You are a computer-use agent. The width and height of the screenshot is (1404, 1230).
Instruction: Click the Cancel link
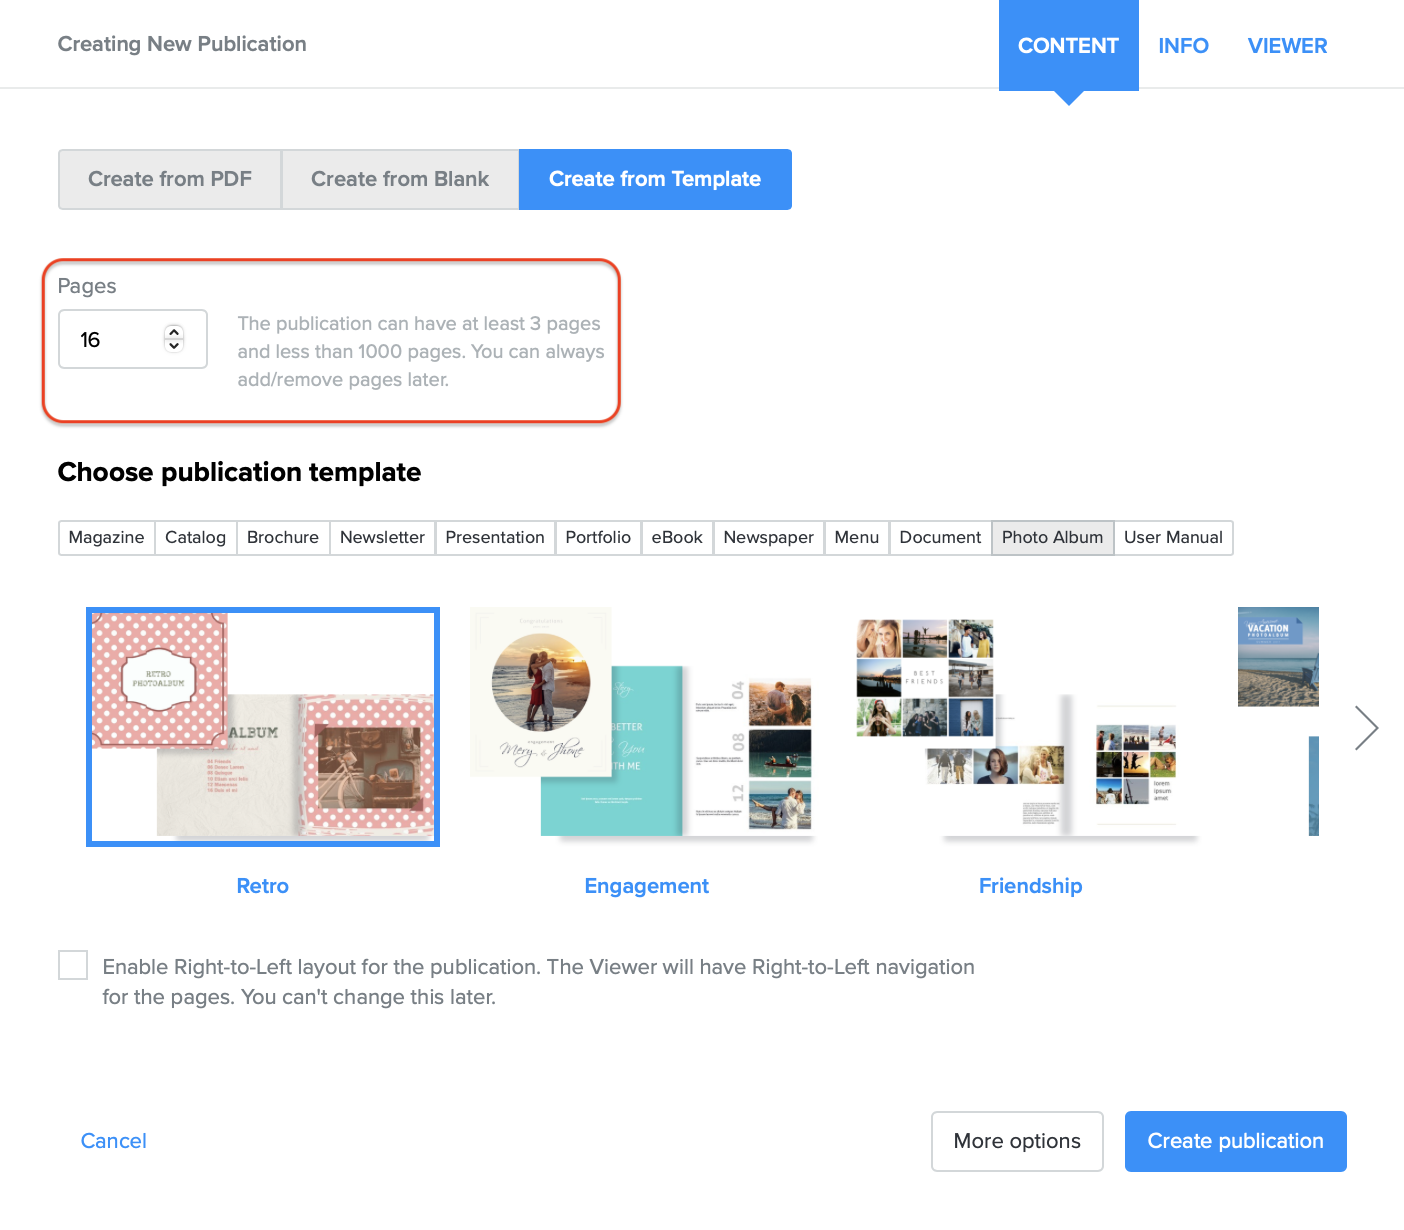[113, 1141]
